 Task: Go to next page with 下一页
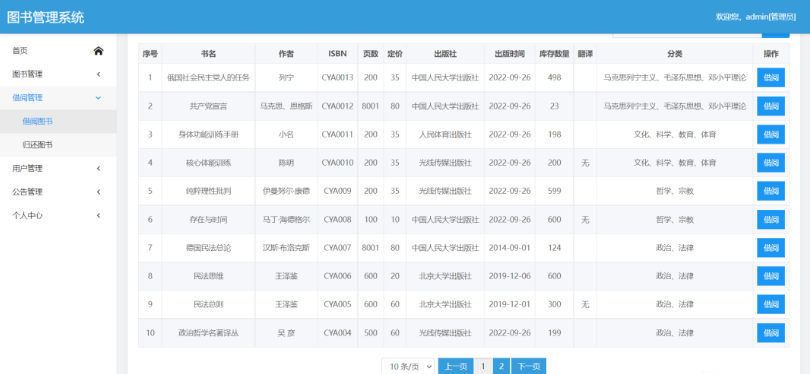(528, 366)
